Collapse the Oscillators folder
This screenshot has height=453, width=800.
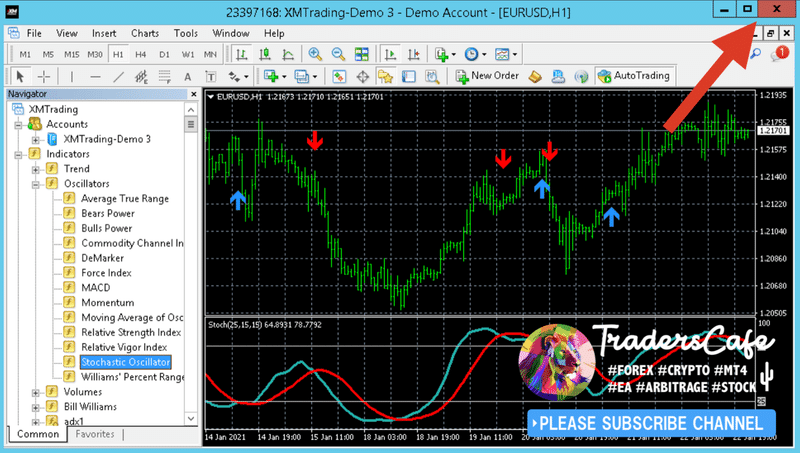click(x=36, y=184)
